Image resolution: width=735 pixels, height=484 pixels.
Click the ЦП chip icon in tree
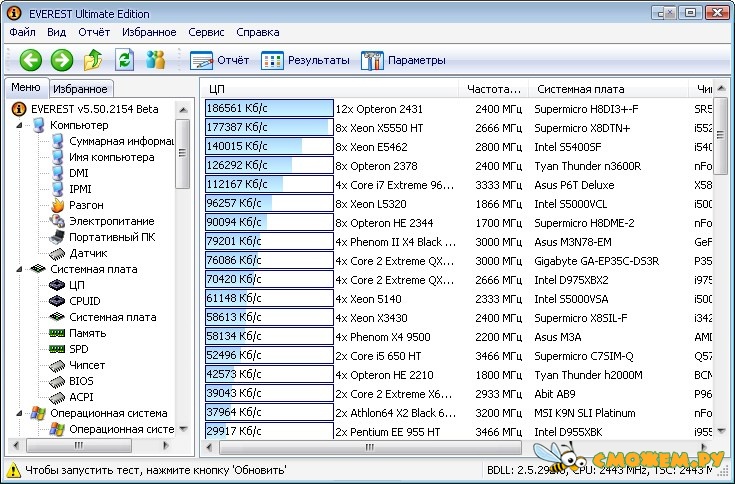57,285
